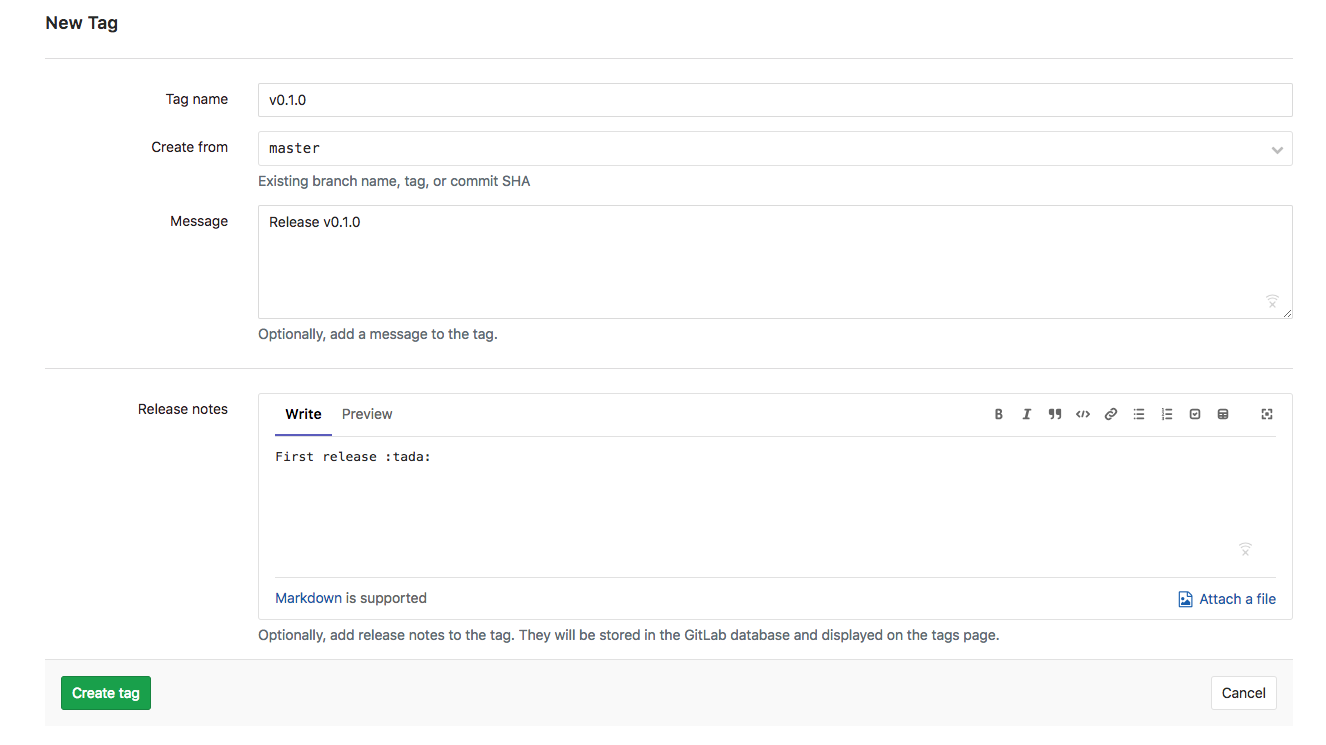The width and height of the screenshot is (1326, 745).
Task: Add a numbered list
Action: [1166, 413]
